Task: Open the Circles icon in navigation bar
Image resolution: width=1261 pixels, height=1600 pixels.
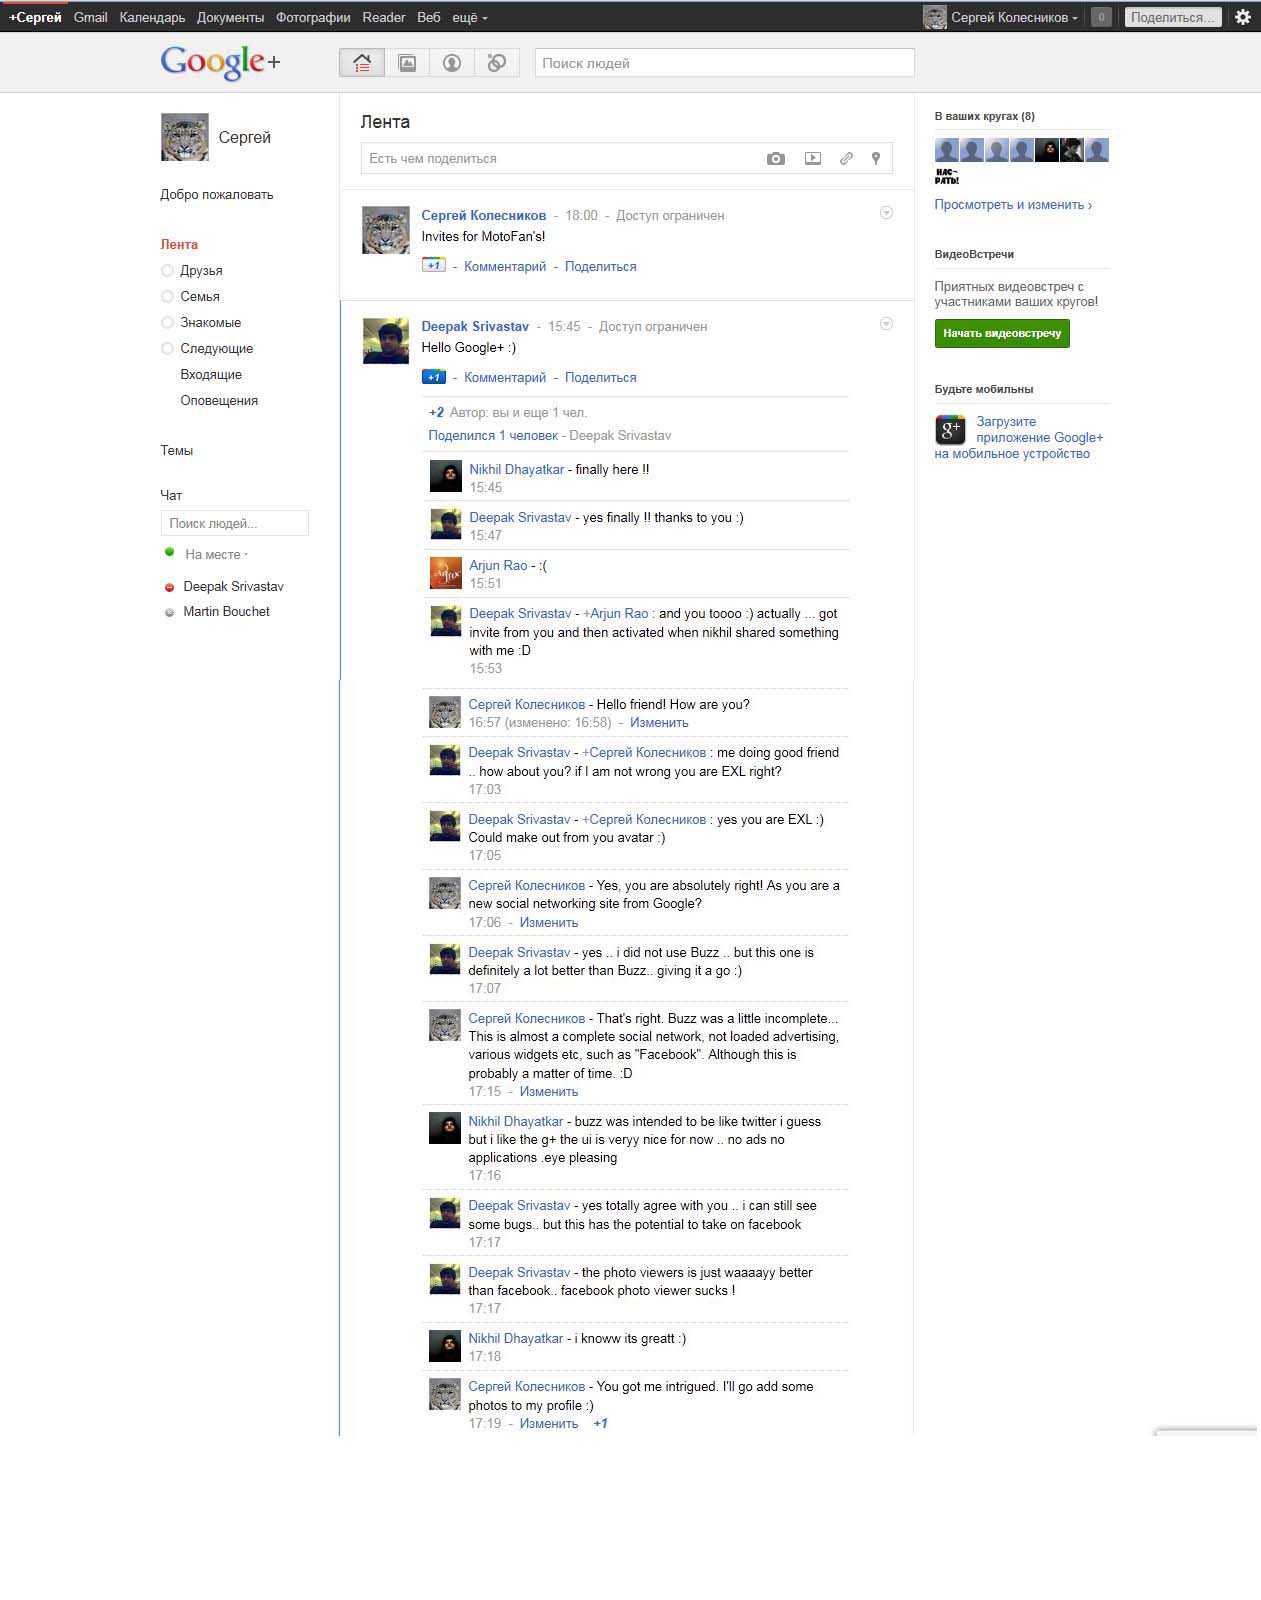Action: point(497,63)
